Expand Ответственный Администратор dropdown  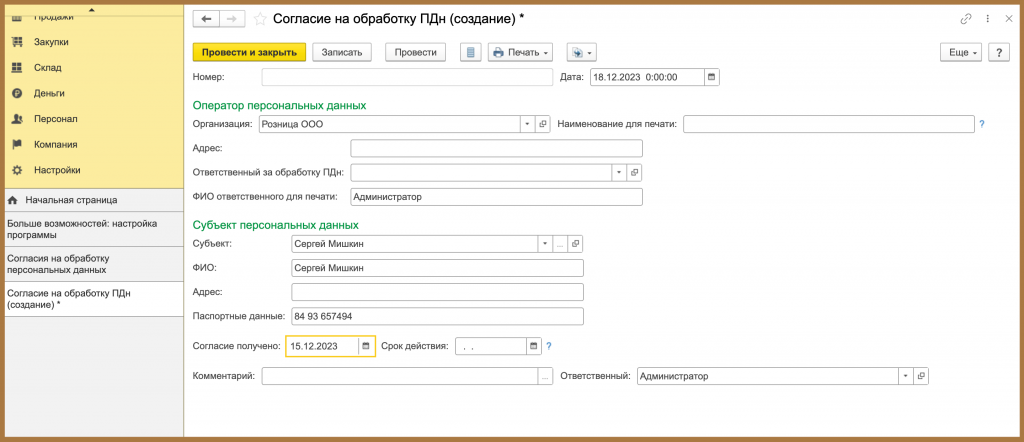[906, 376]
